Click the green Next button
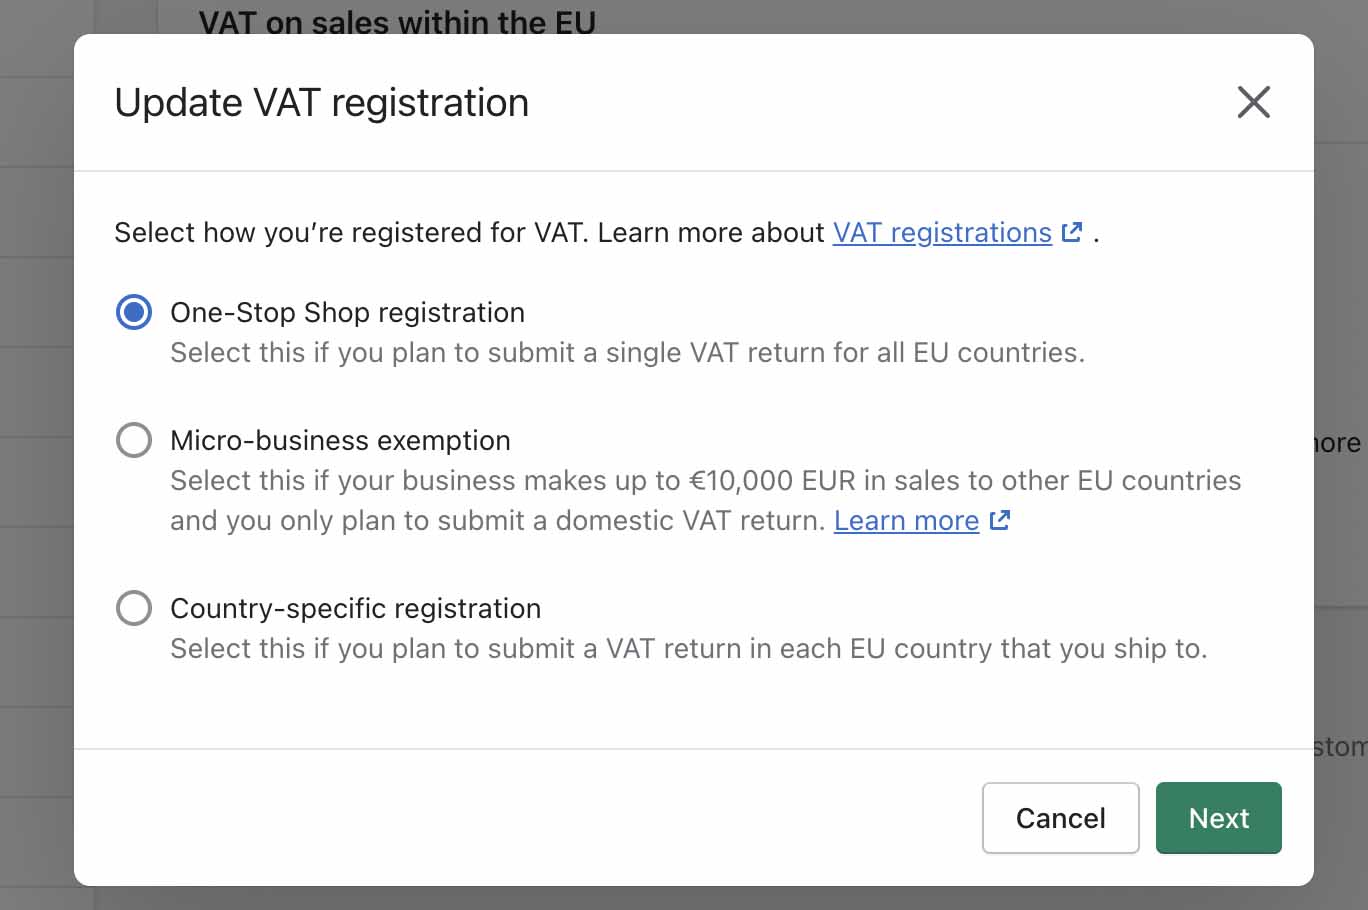Image resolution: width=1368 pixels, height=910 pixels. click(x=1219, y=818)
